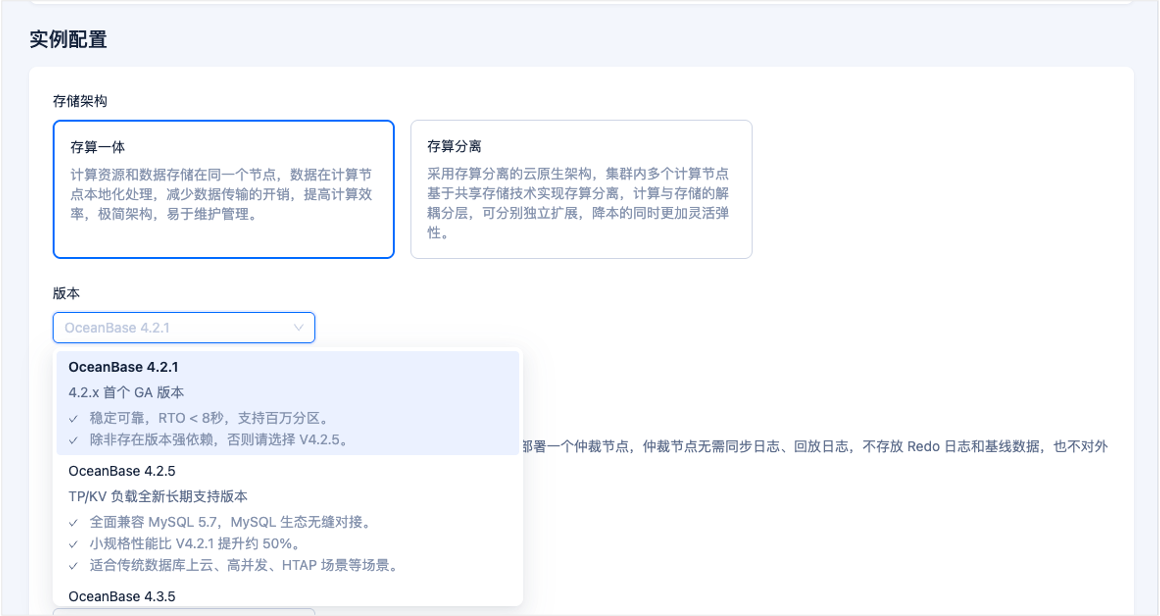
Task: Click the checkmark beside 适合传统数据库上云
Action: [x=73, y=566]
